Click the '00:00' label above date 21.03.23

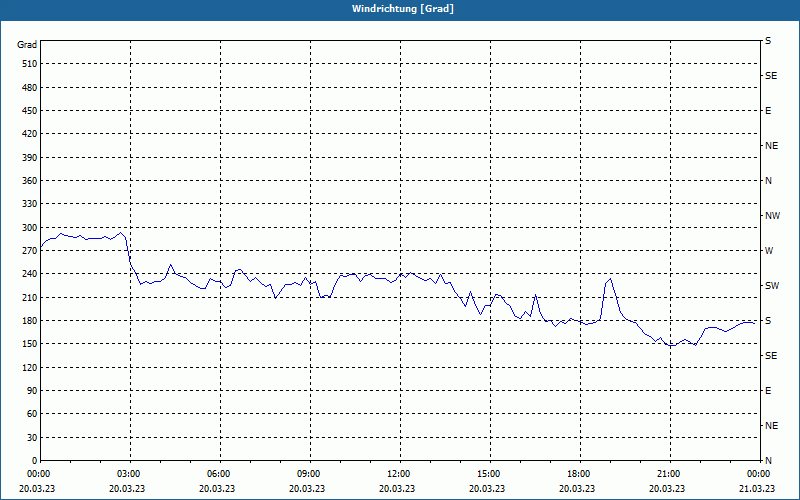758,474
